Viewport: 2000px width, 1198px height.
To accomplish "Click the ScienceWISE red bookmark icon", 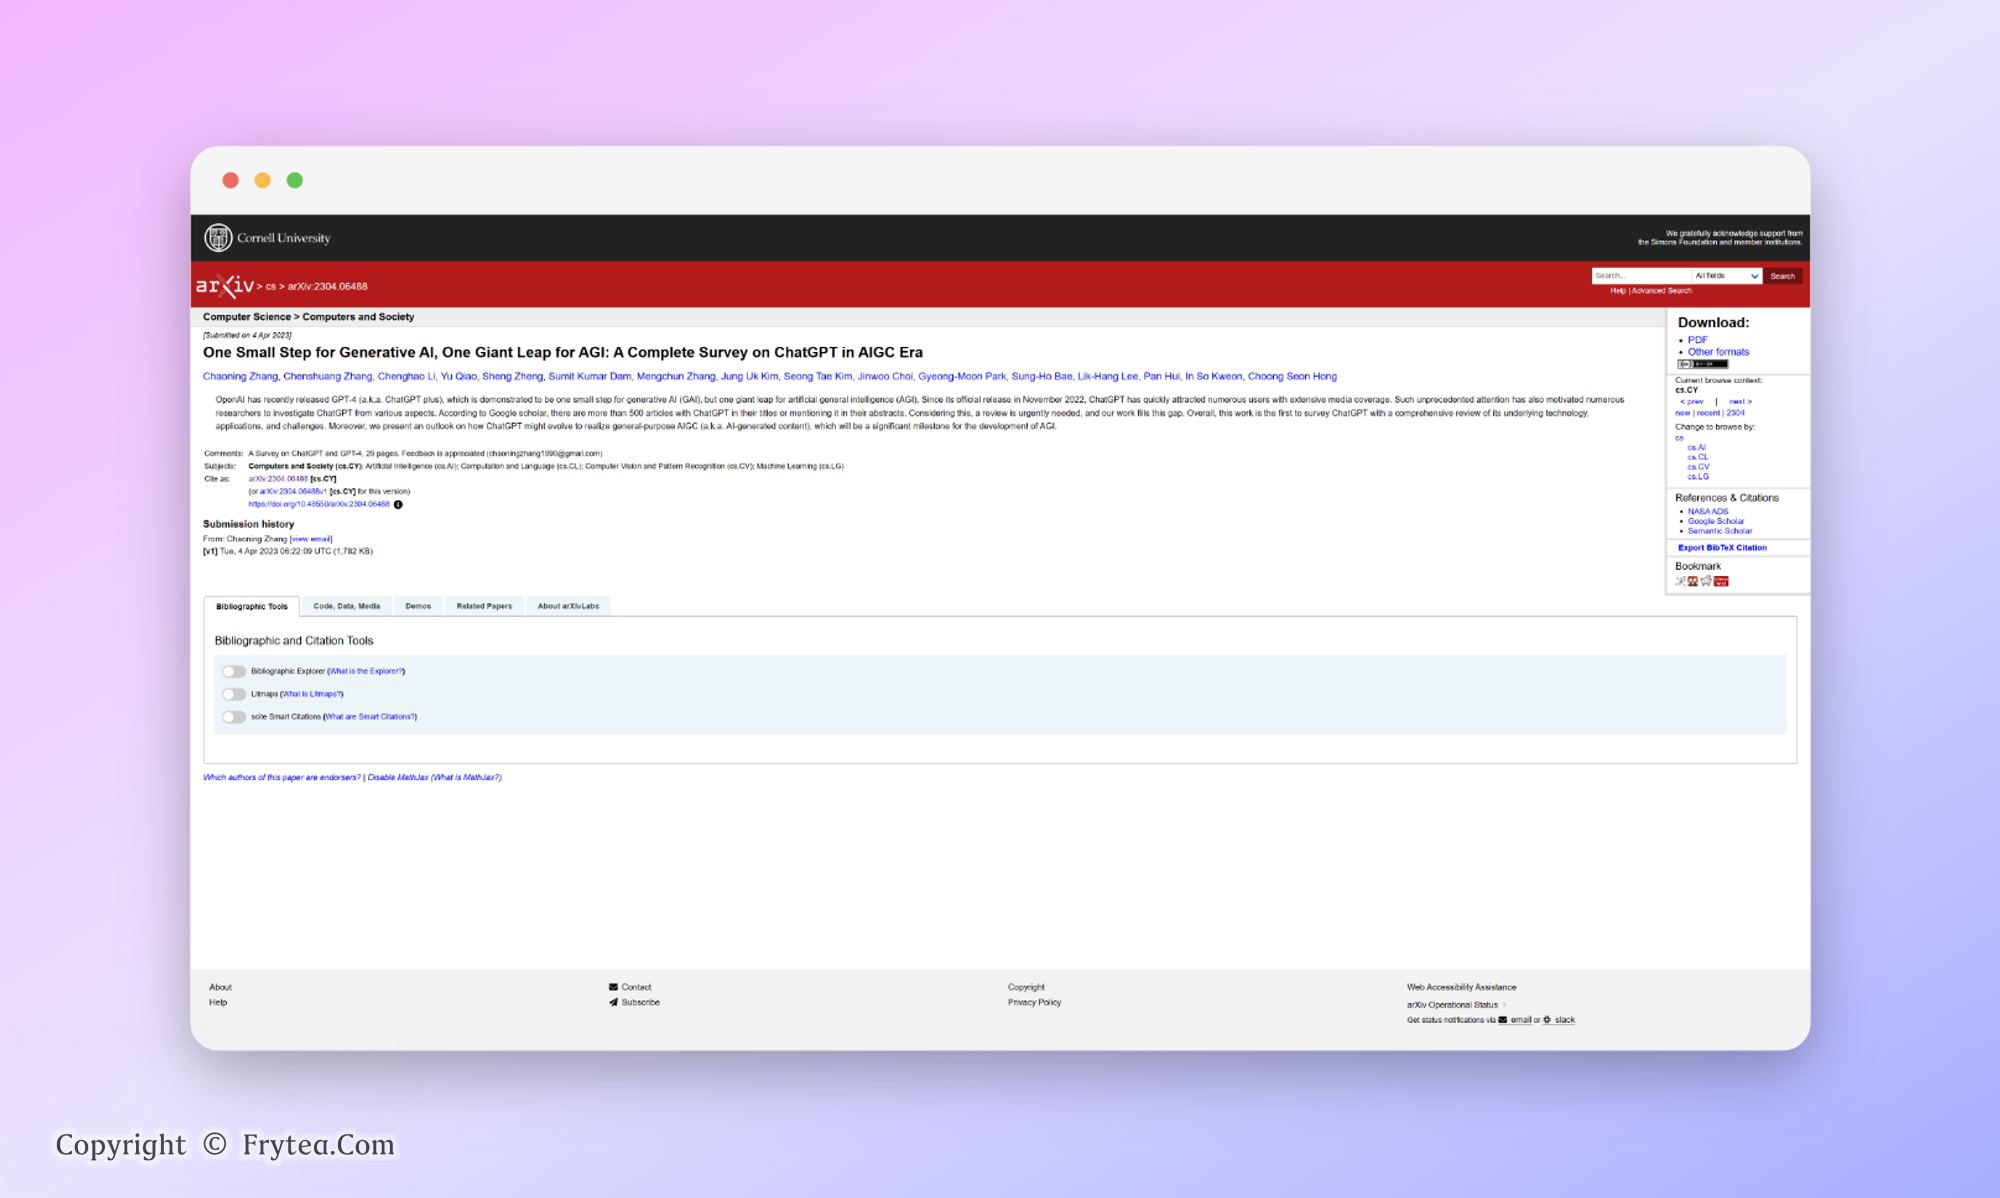I will [x=1721, y=581].
